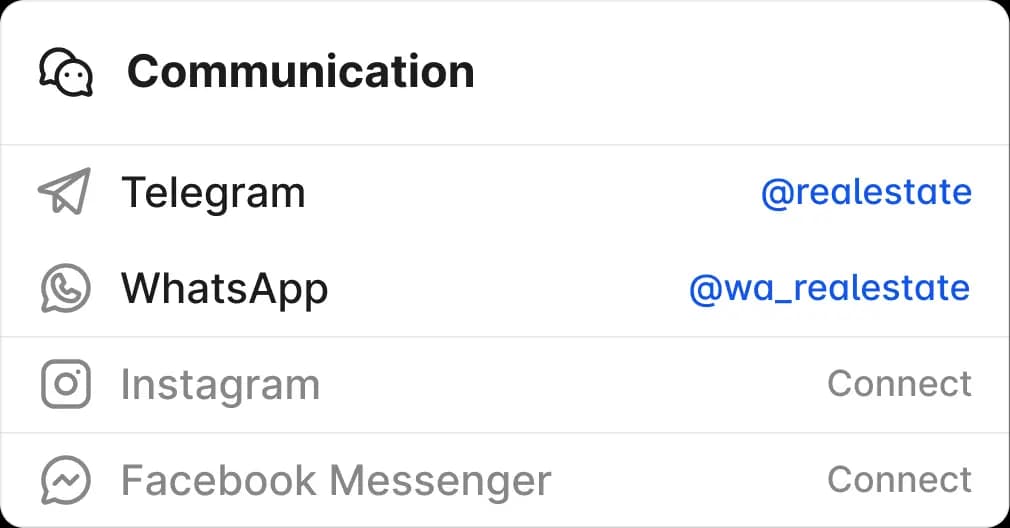
Task: Select the Facebook Messenger label text
Action: coord(336,481)
